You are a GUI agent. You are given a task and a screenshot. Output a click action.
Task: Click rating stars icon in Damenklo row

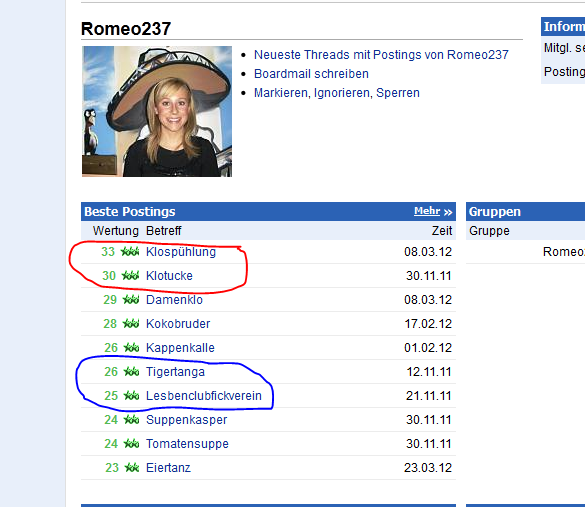131,300
